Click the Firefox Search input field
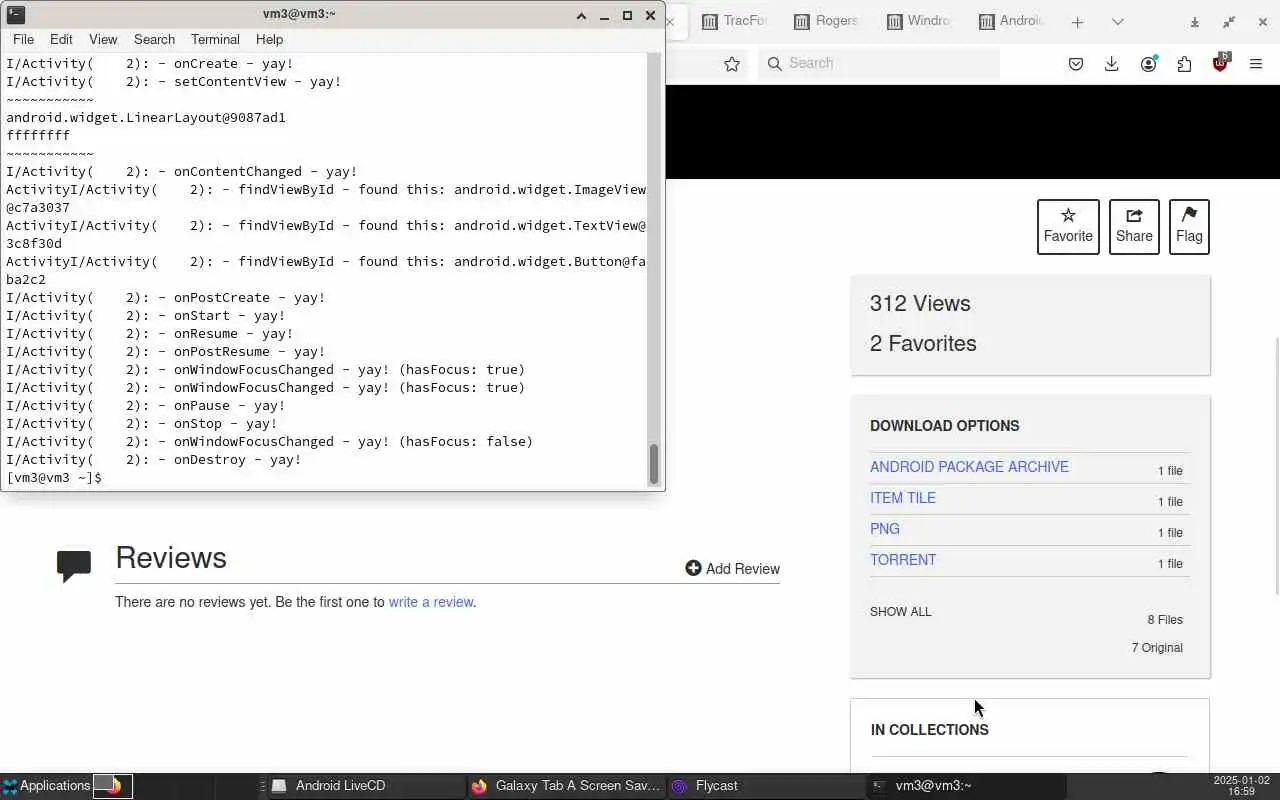This screenshot has height=800, width=1280. click(x=879, y=63)
